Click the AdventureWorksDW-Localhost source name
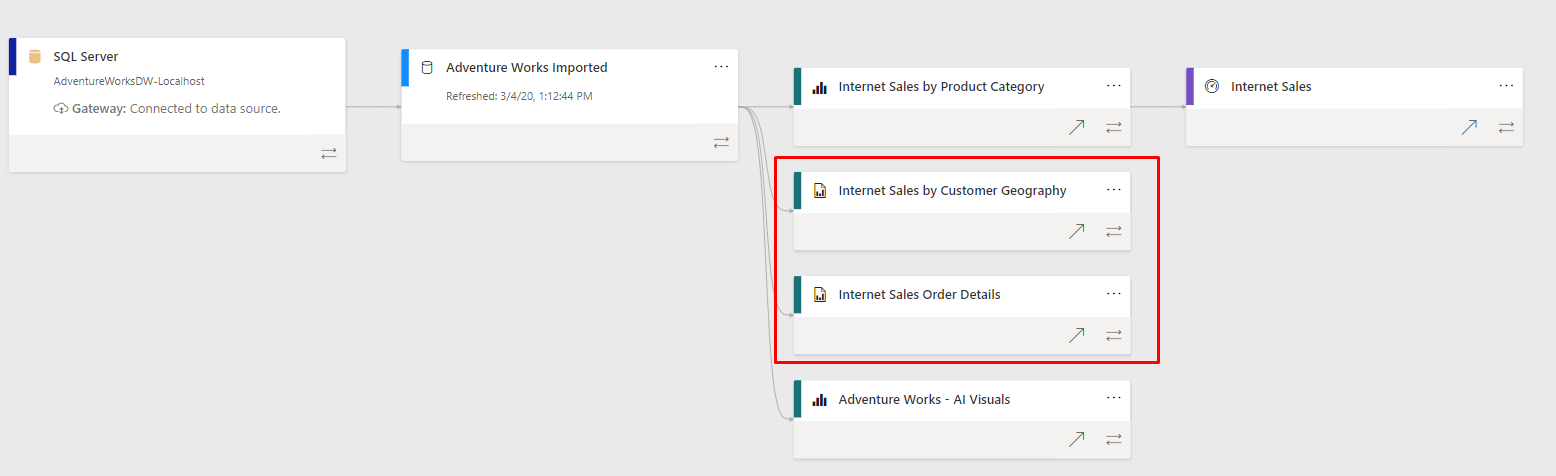The width and height of the screenshot is (1556, 476). point(129,81)
